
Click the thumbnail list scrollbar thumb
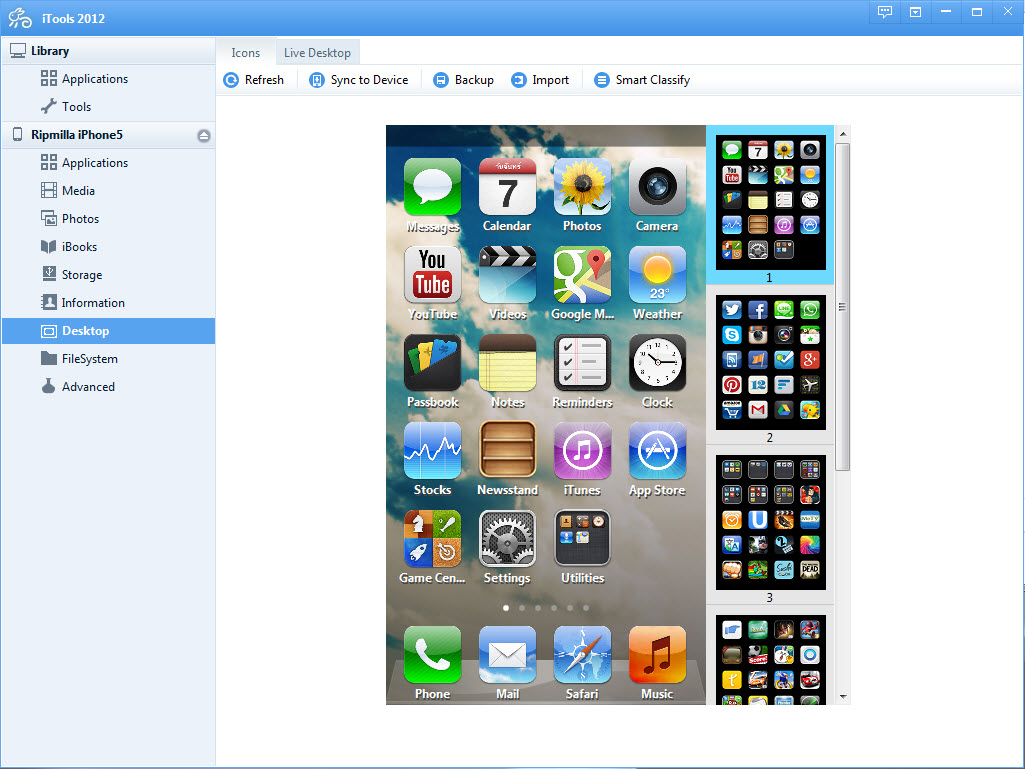(x=843, y=307)
